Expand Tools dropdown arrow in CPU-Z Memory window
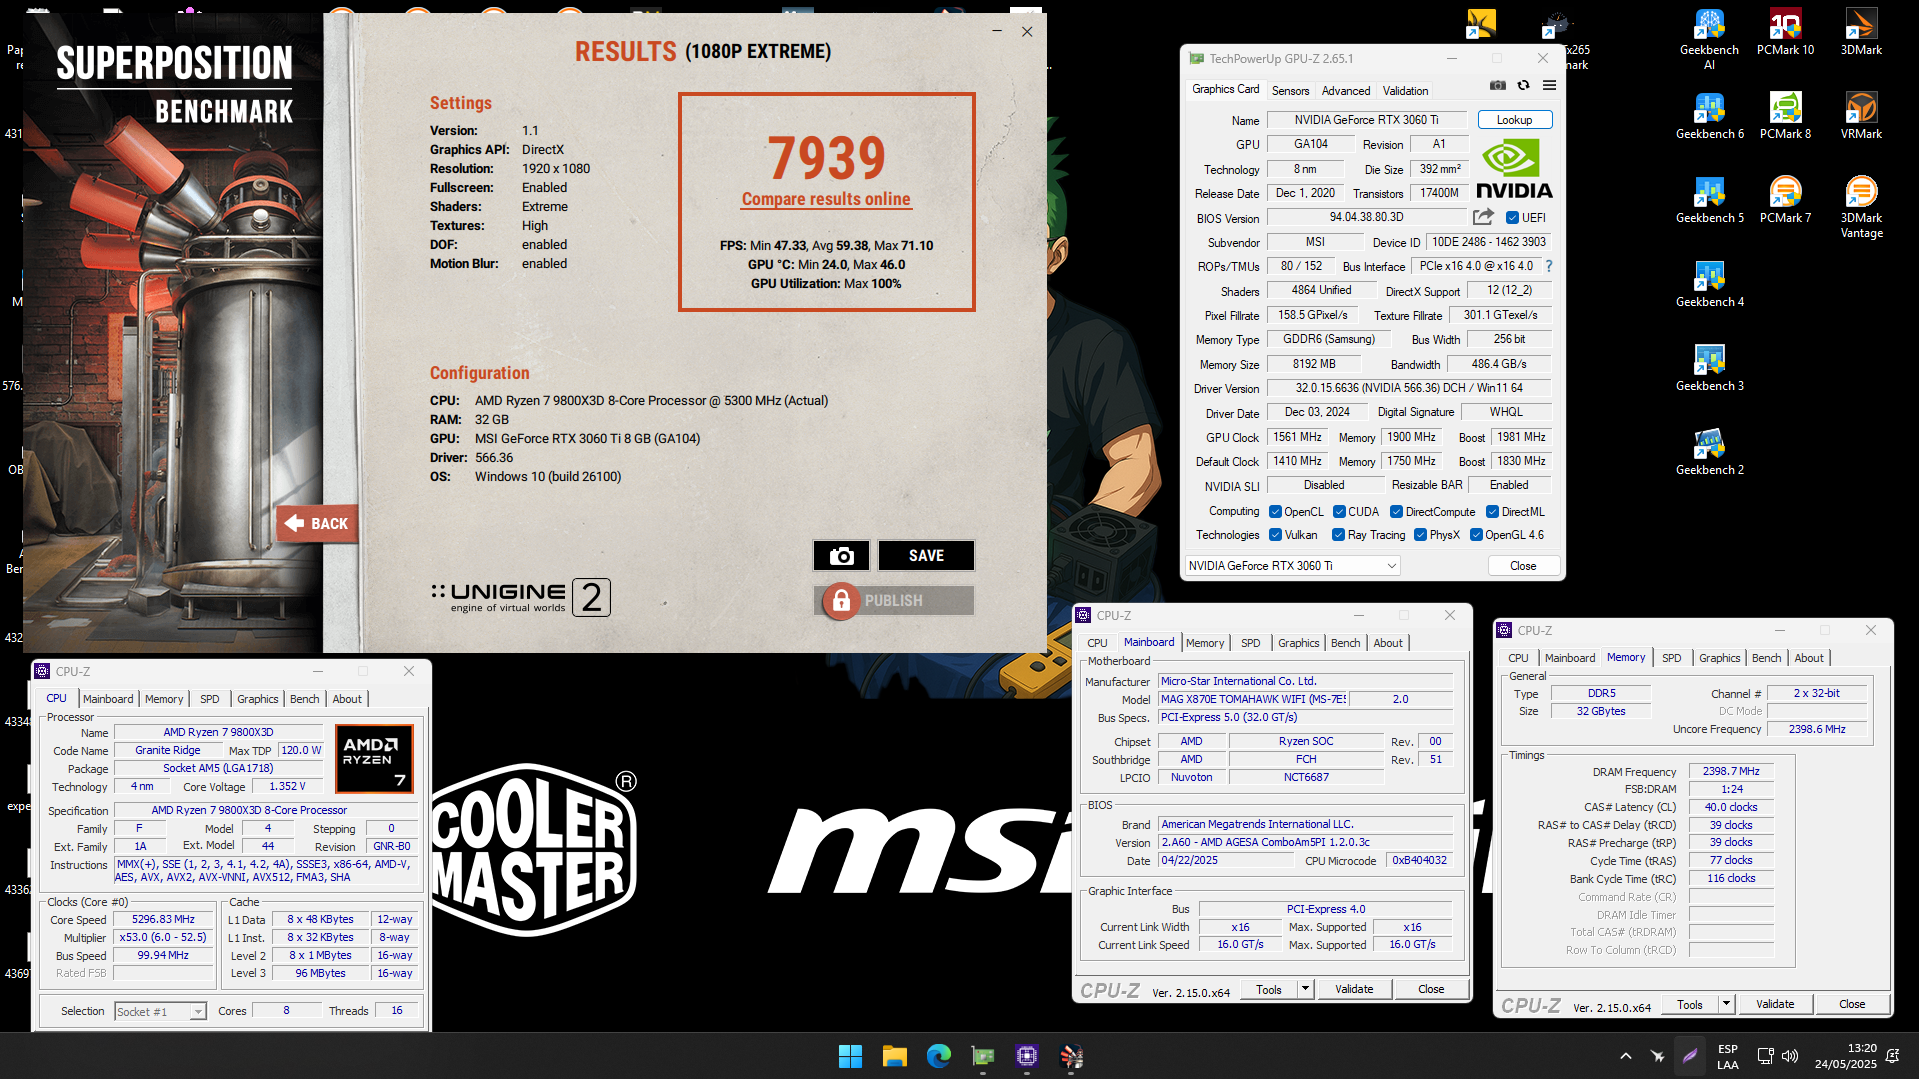 [1726, 1004]
